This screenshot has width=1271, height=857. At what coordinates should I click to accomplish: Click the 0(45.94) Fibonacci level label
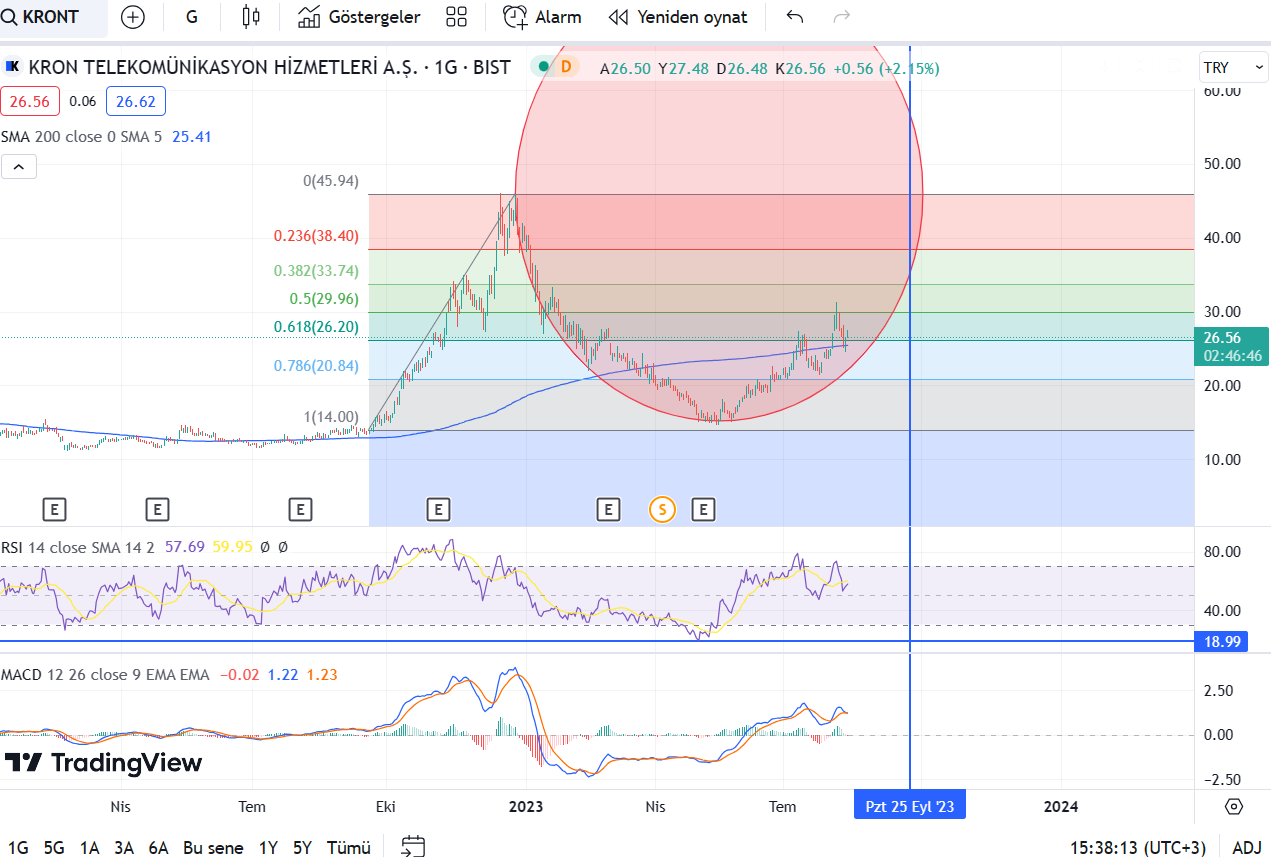[331, 182]
